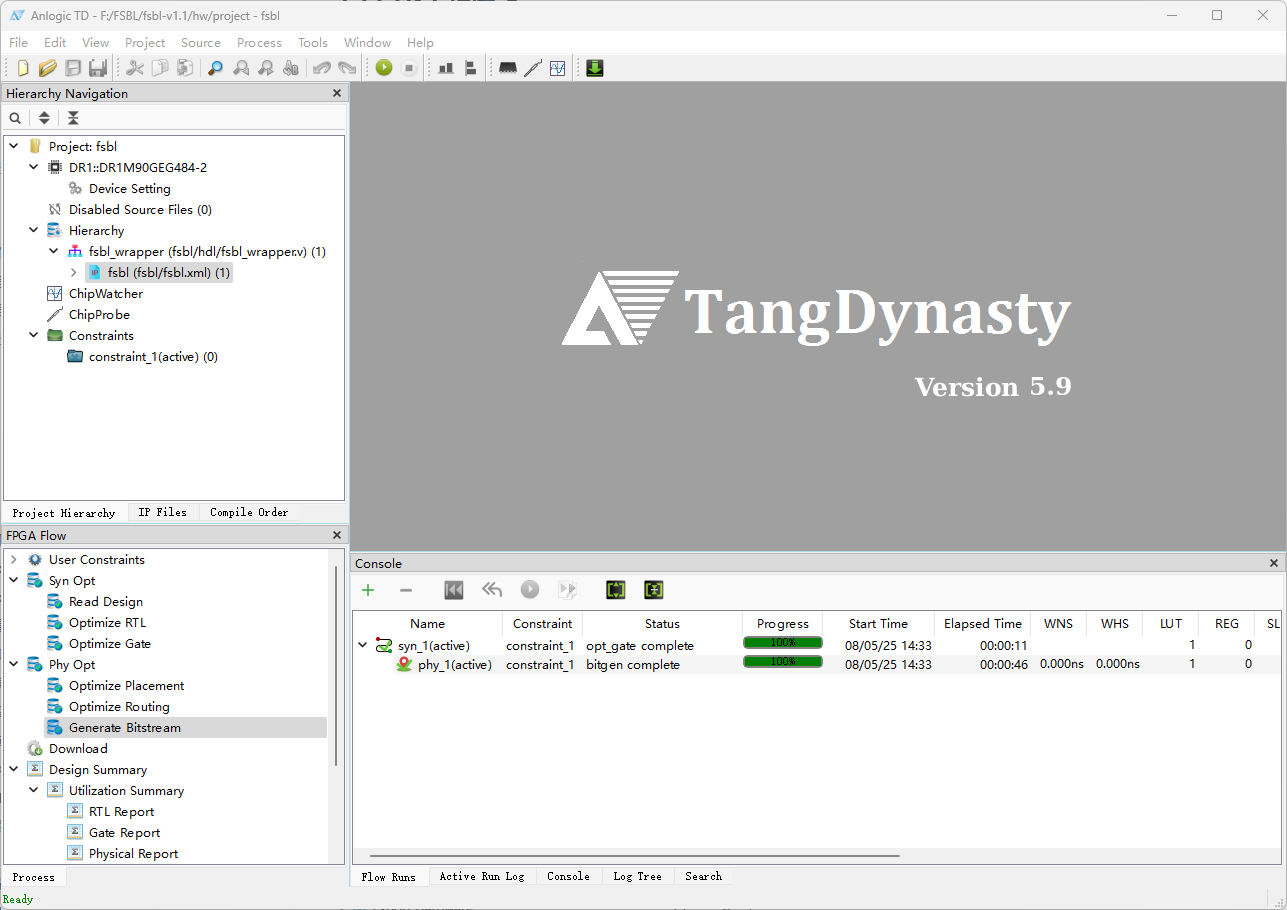The image size is (1287, 910).
Task: Collapse the Utilization Summary node
Action: (34, 790)
